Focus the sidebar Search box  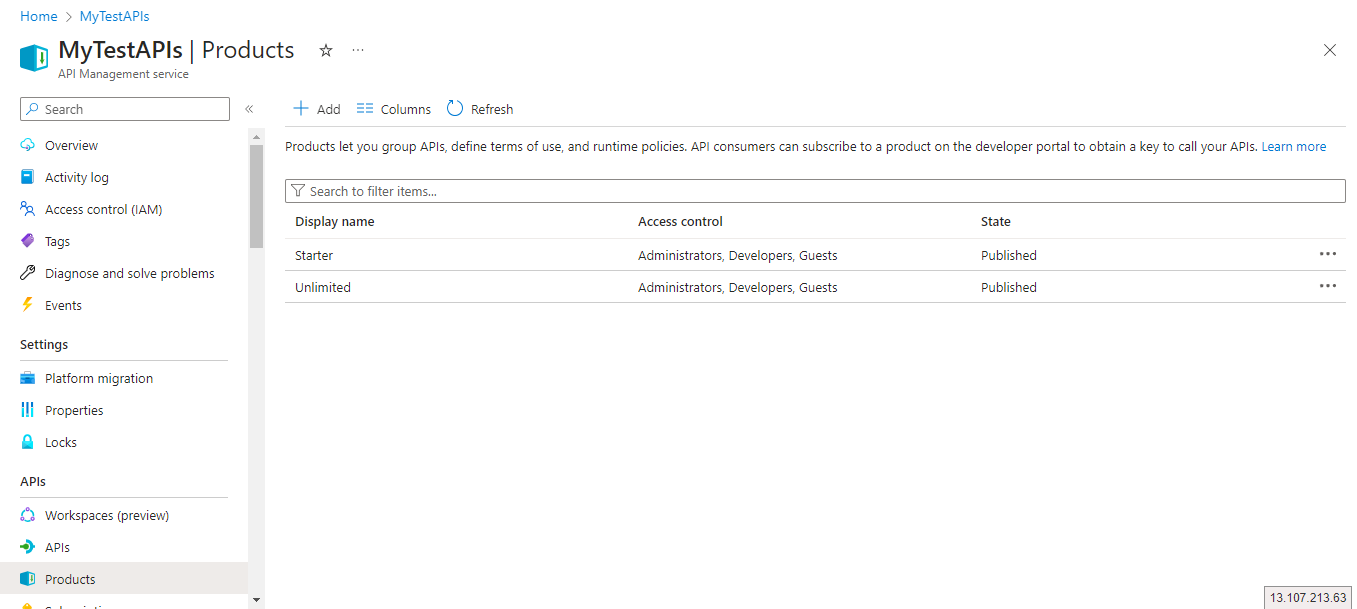click(x=125, y=109)
